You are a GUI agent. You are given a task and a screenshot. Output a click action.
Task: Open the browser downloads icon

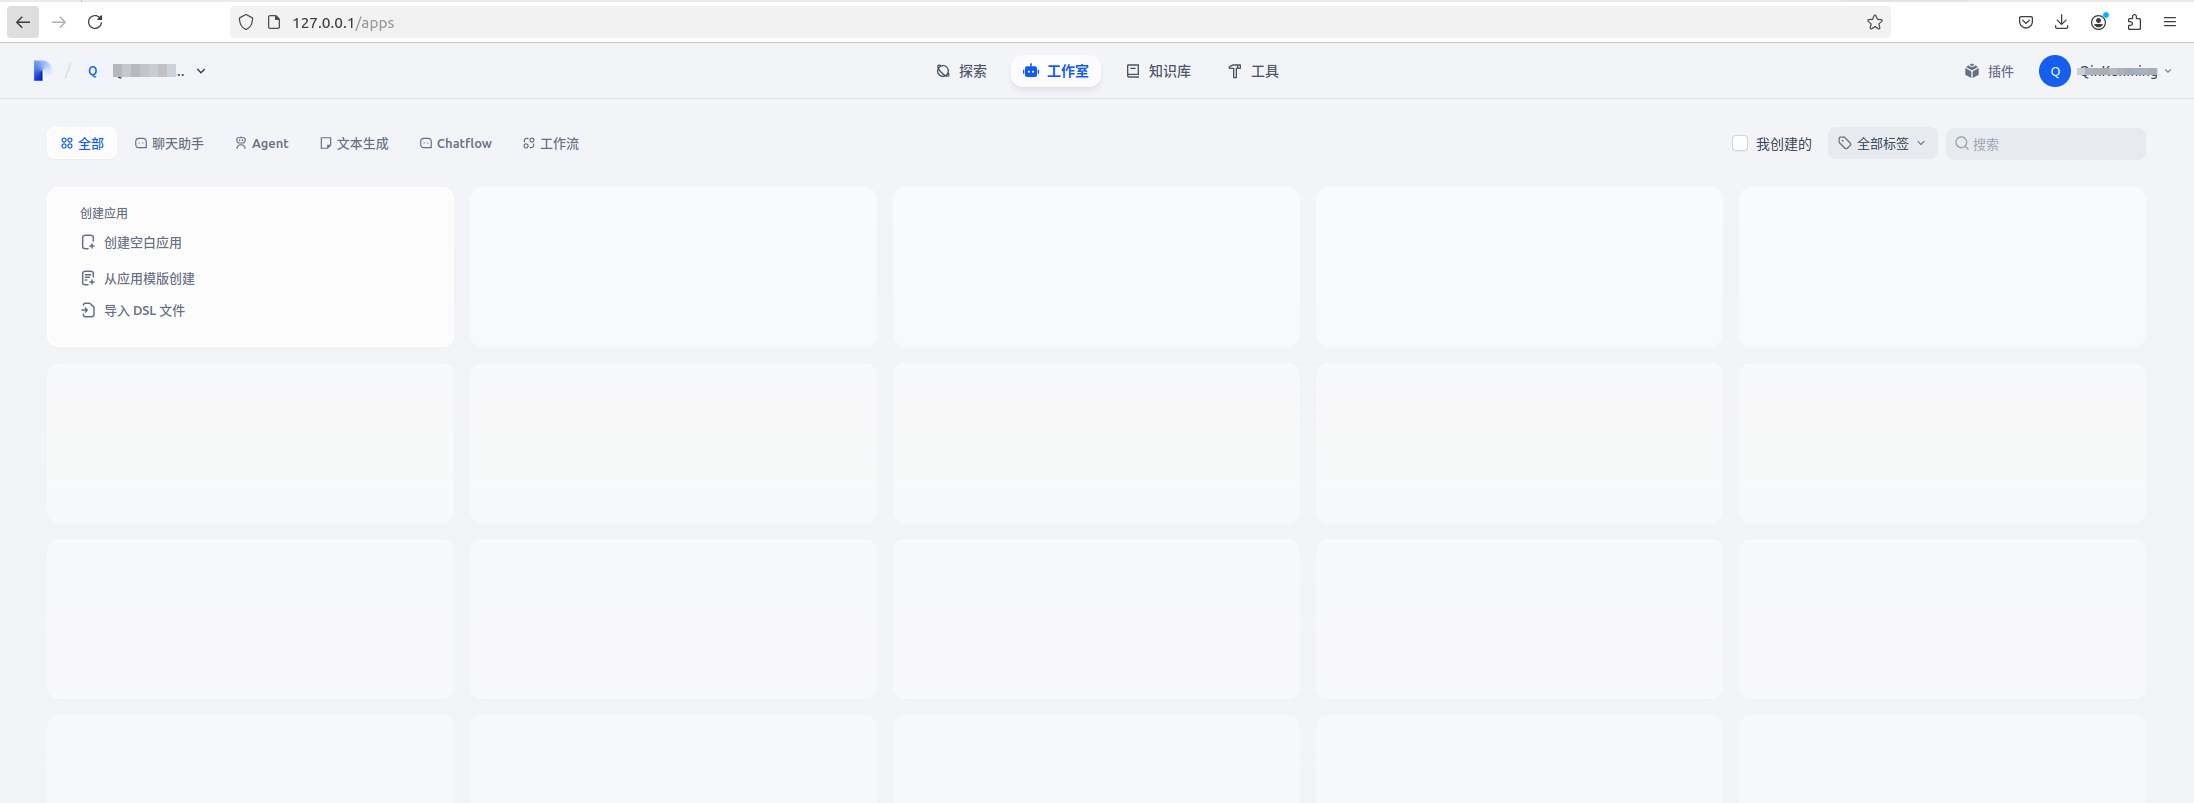[x=2062, y=22]
